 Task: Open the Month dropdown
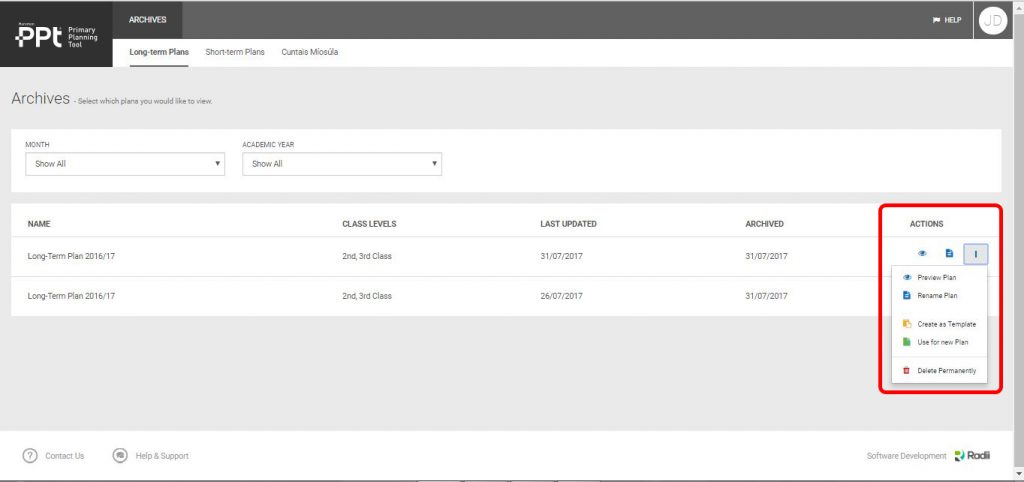click(125, 164)
